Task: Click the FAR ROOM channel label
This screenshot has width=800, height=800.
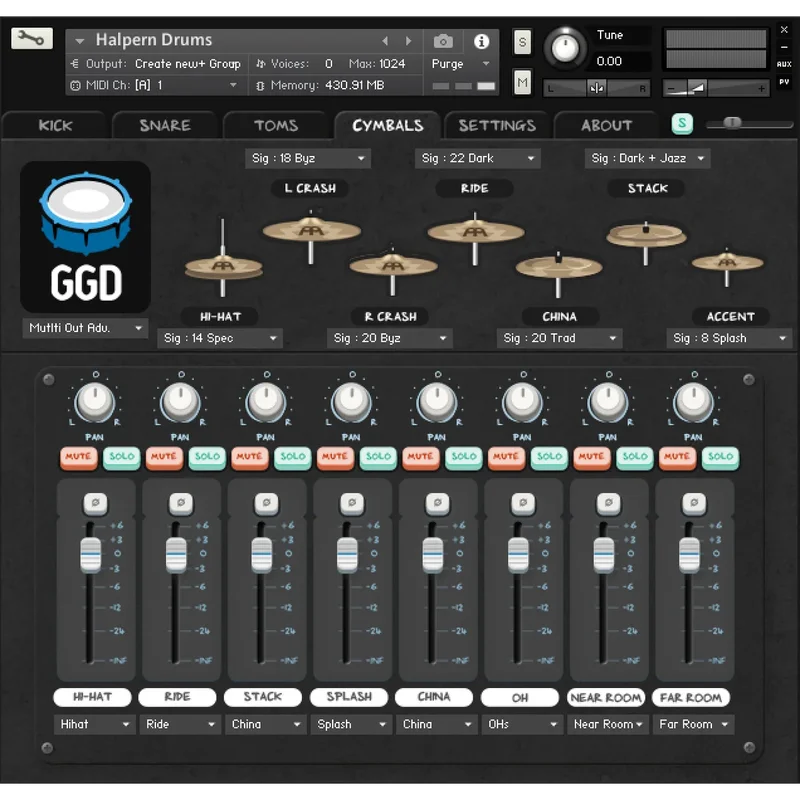Action: coord(691,697)
